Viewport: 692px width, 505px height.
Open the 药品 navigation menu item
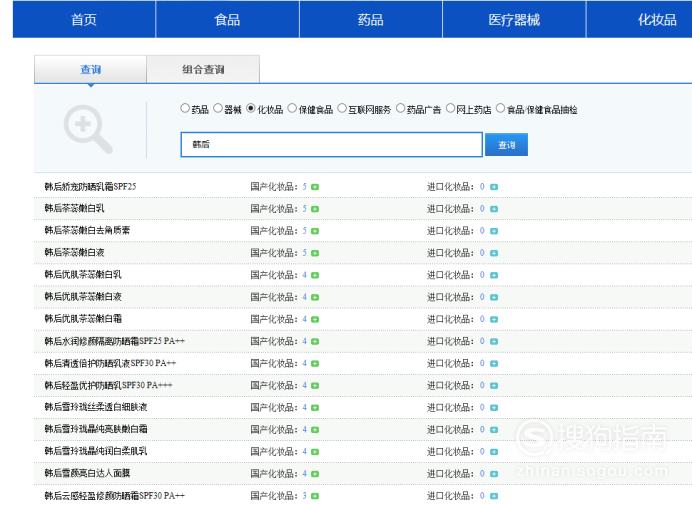[x=371, y=19]
